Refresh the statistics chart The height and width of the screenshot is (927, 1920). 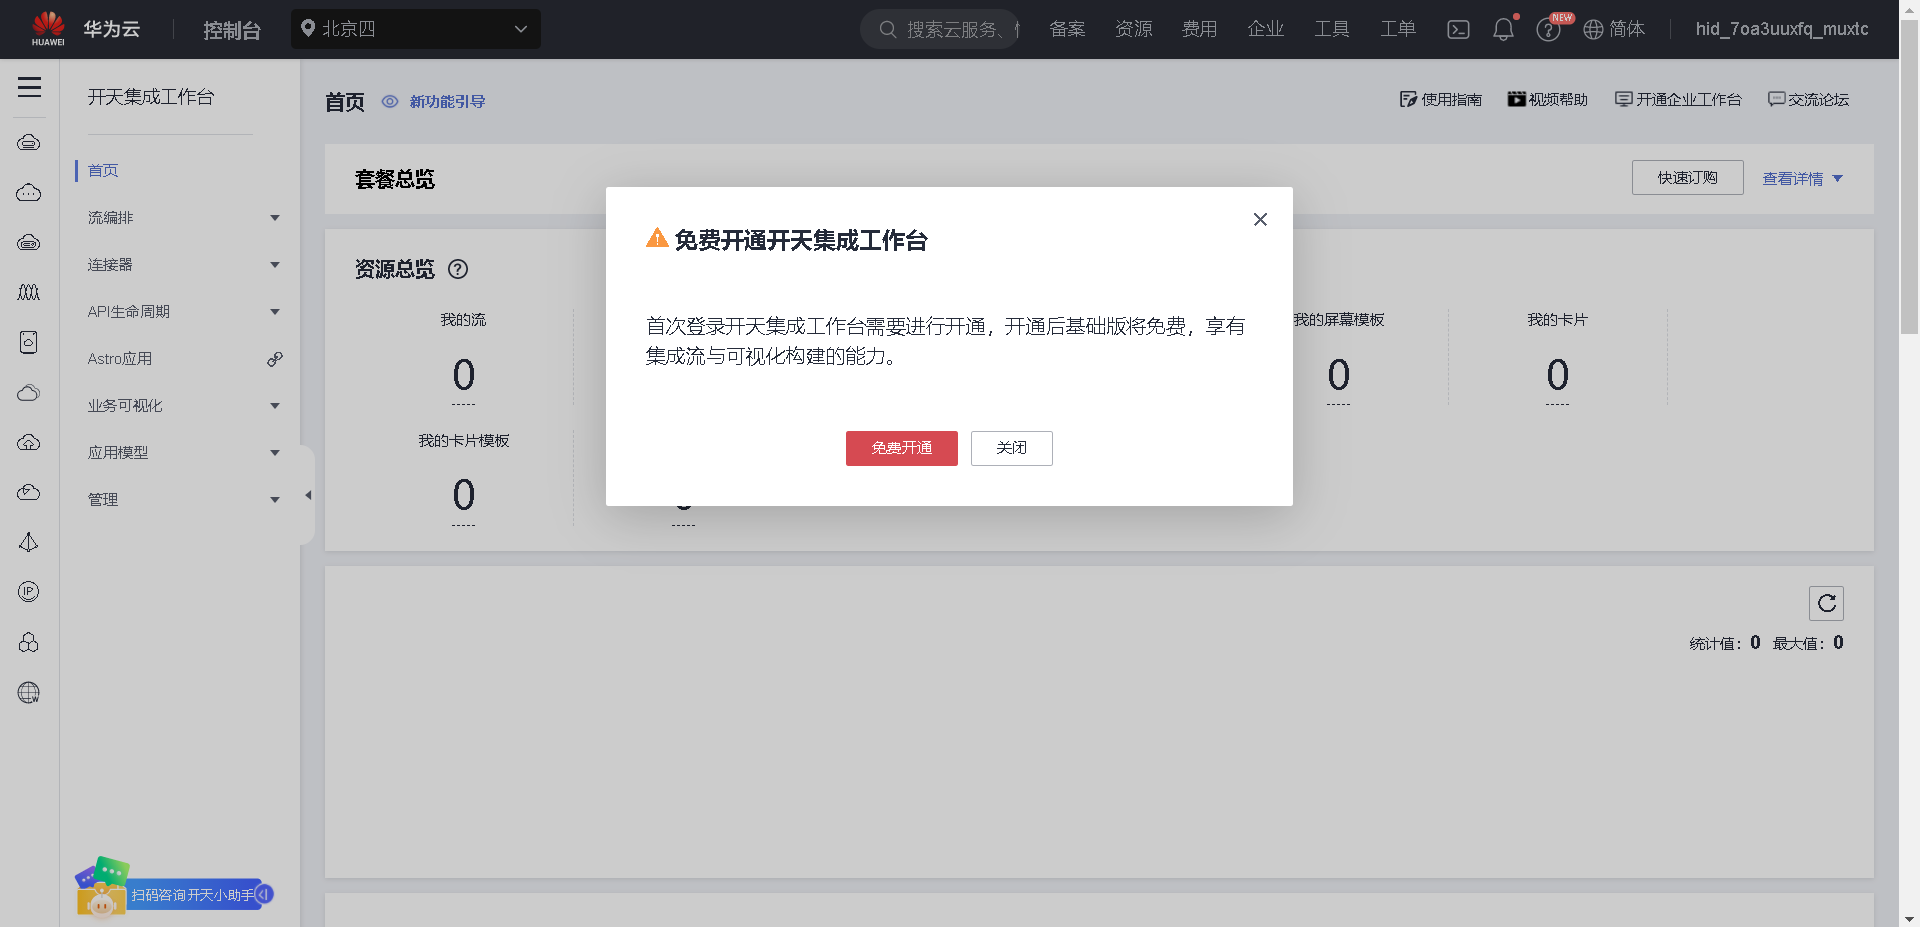tap(1826, 603)
